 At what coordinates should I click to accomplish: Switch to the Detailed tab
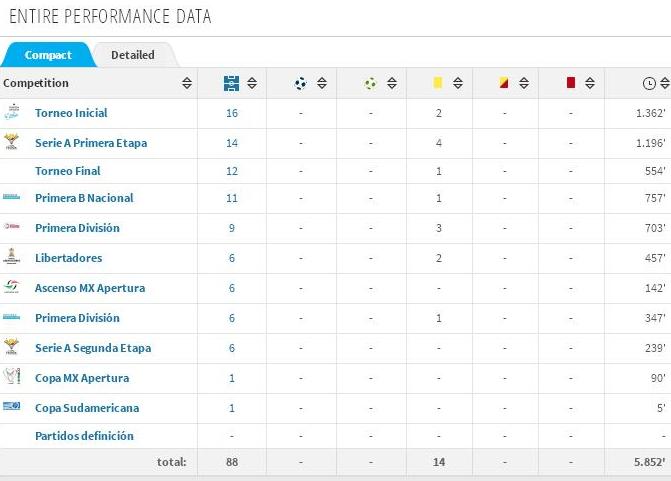tap(133, 55)
